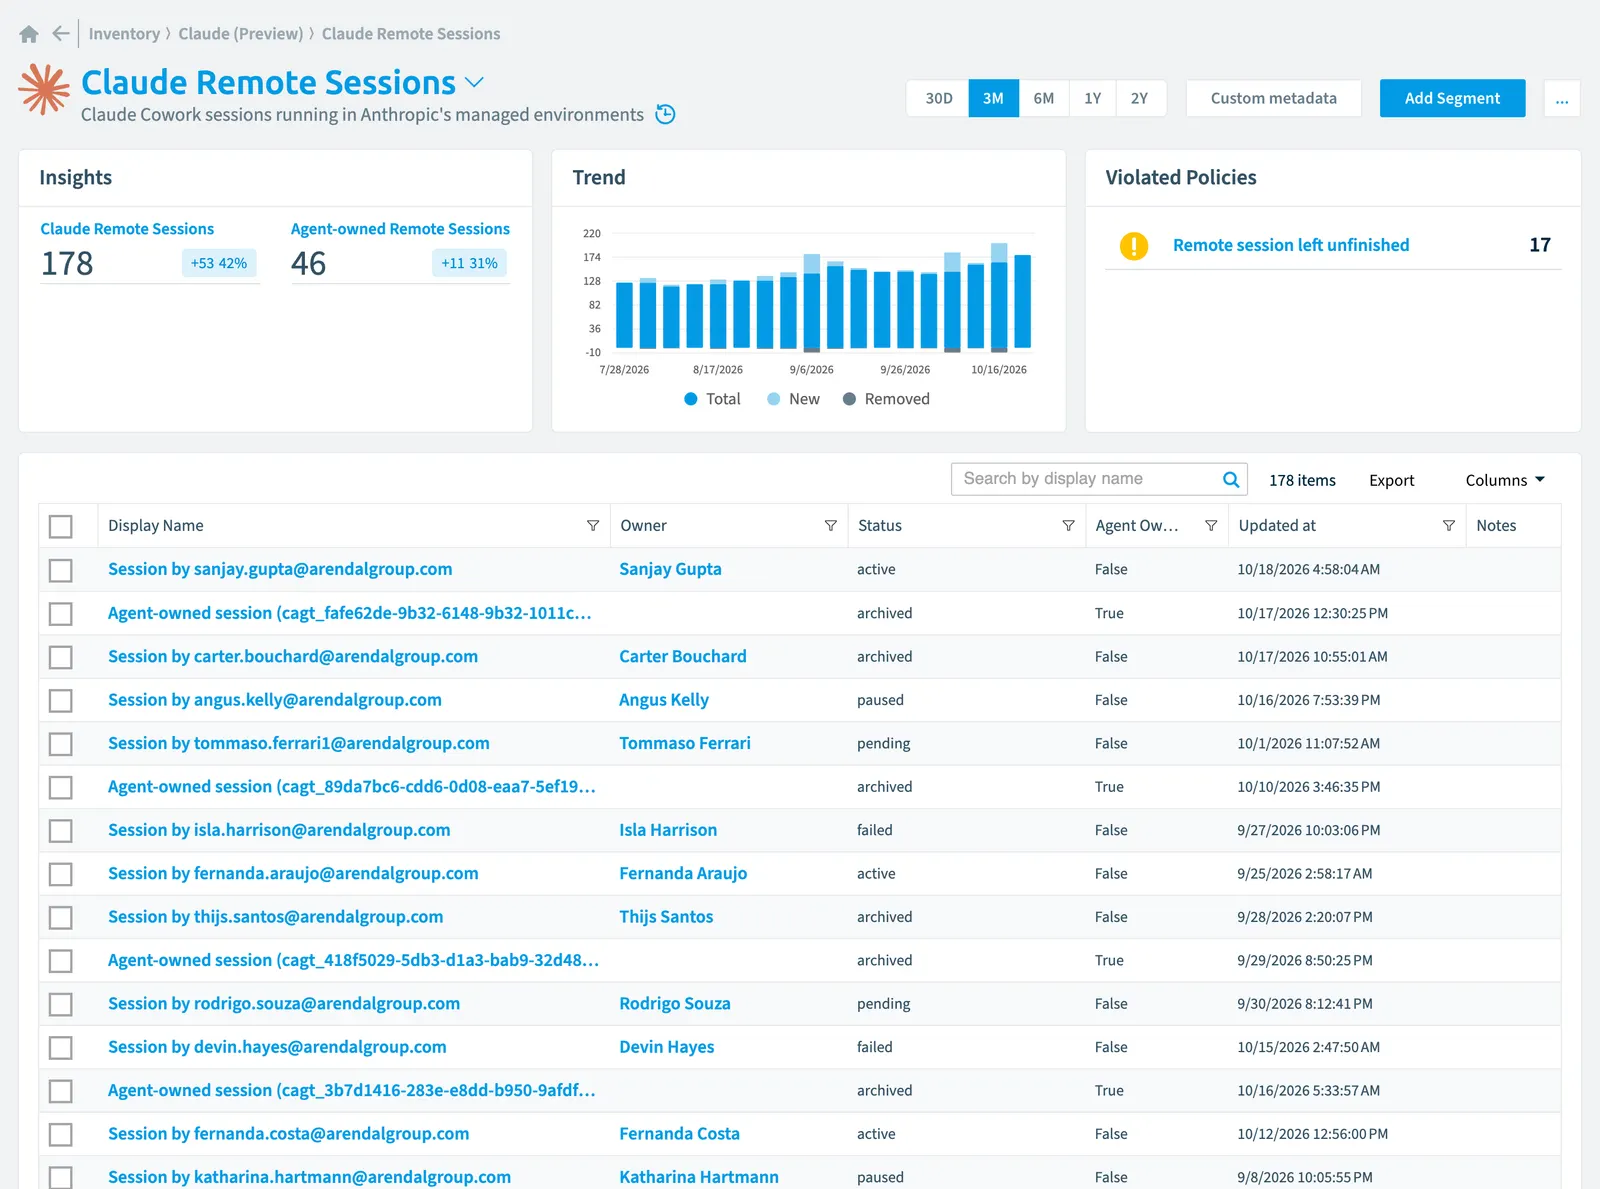This screenshot has width=1600, height=1189.
Task: Switch to 1Y time range
Action: click(x=1092, y=98)
